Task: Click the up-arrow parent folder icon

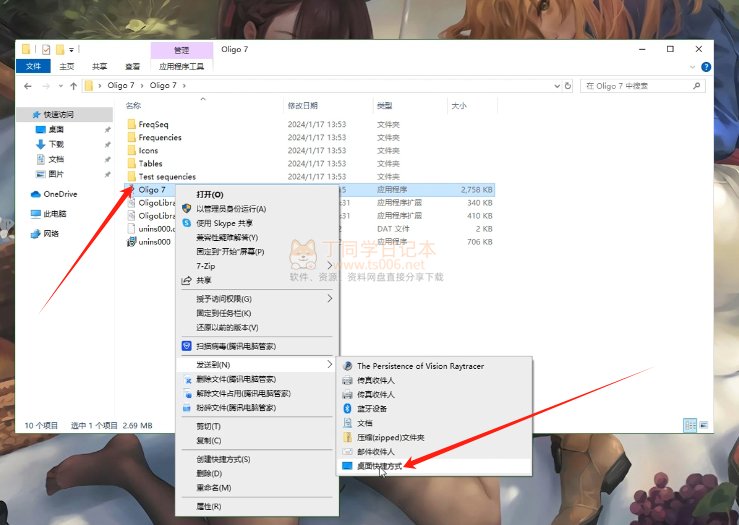Action: coord(74,86)
